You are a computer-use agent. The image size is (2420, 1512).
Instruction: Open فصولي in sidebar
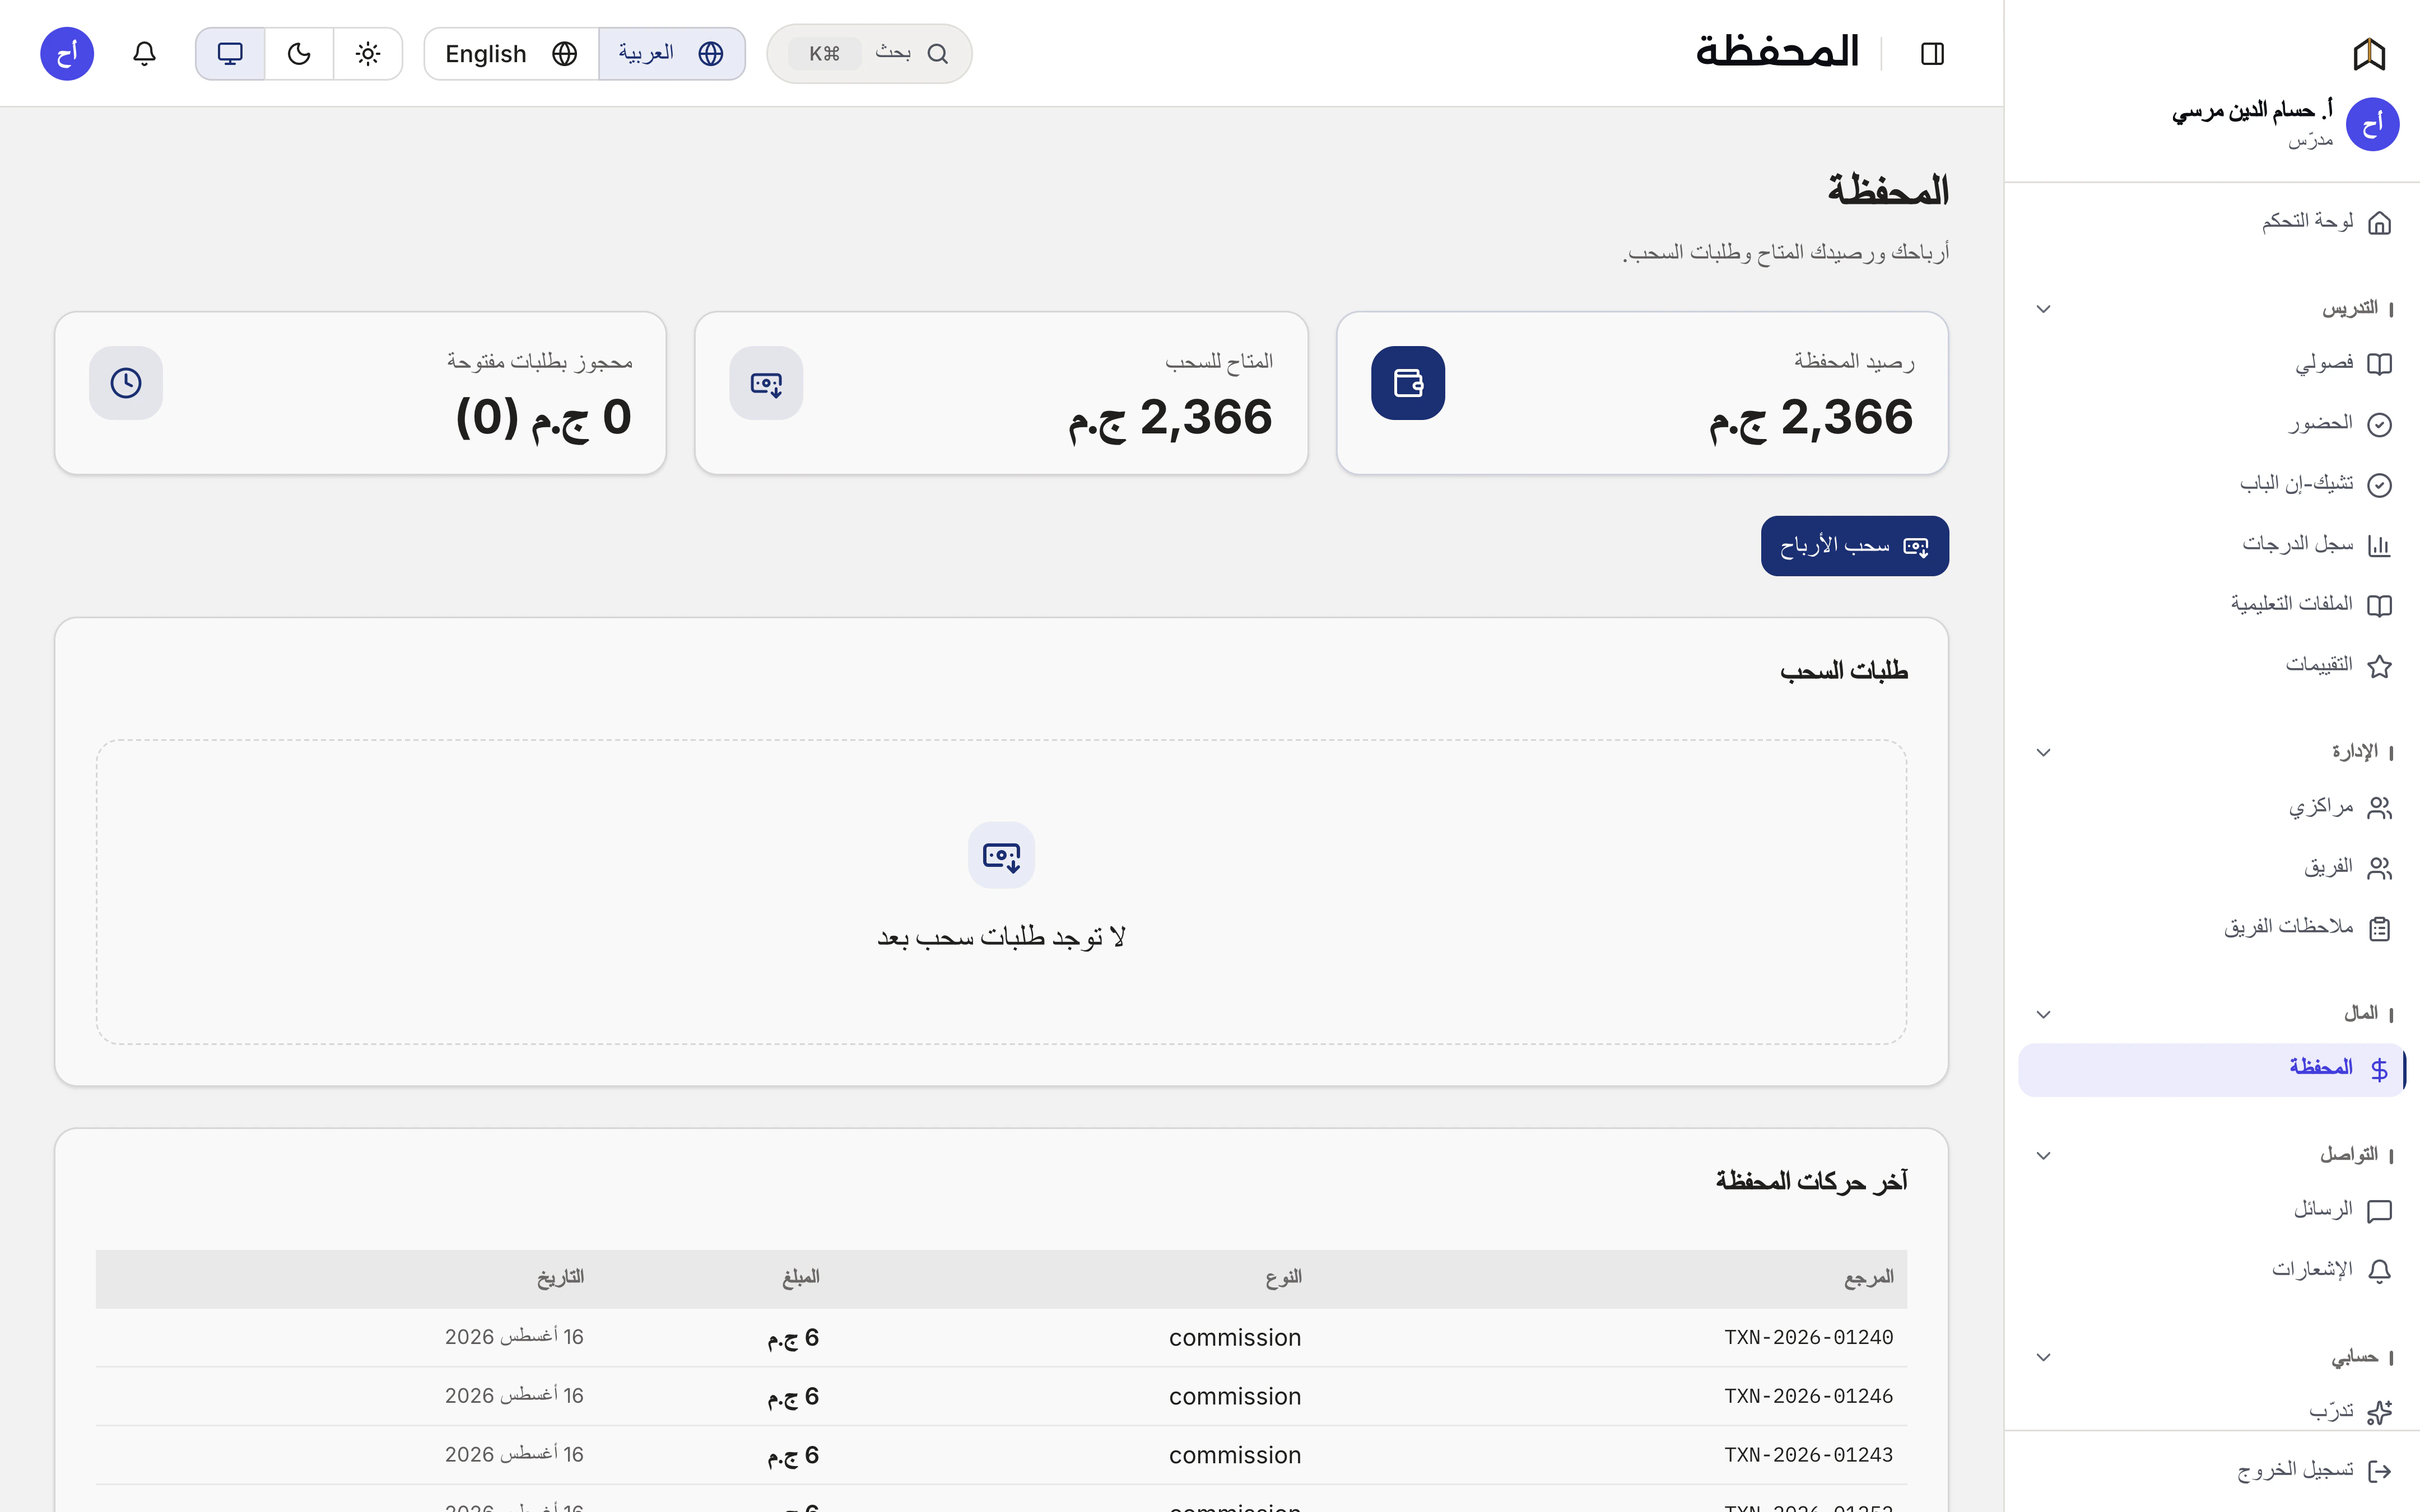pyautogui.click(x=2212, y=364)
